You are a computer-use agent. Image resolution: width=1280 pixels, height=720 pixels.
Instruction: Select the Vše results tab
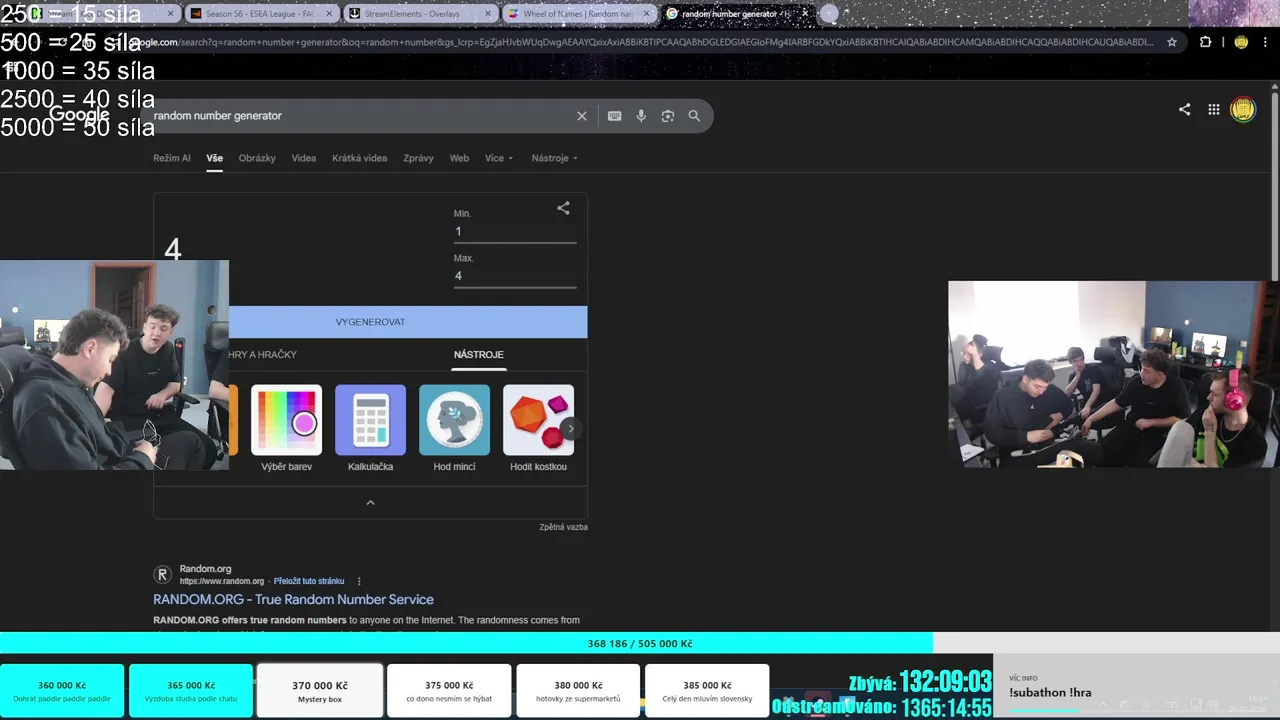[x=214, y=158]
